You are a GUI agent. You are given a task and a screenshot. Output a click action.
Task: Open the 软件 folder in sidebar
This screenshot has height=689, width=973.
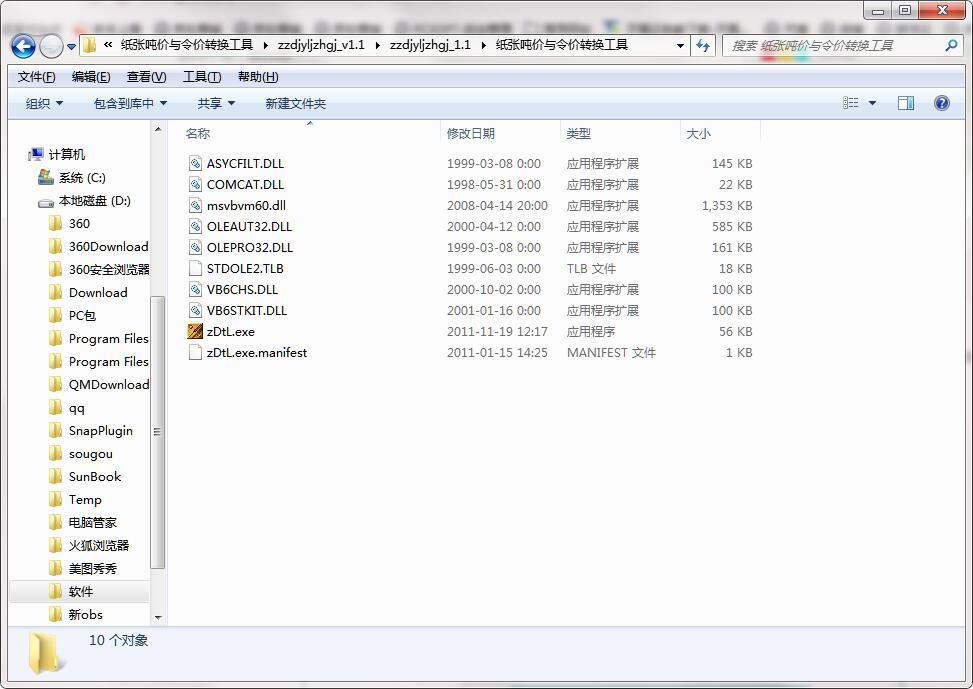tap(81, 591)
